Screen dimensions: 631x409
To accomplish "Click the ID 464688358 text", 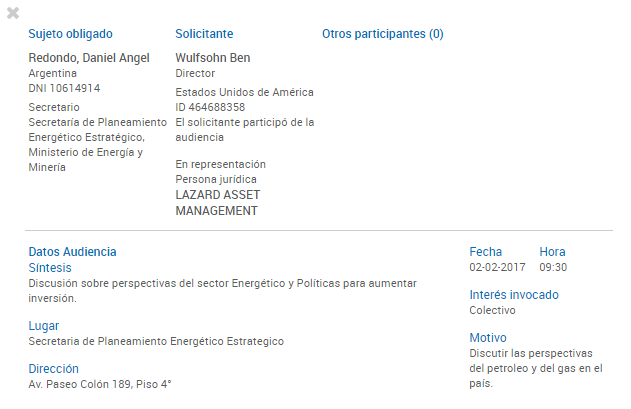I will click(x=210, y=107).
